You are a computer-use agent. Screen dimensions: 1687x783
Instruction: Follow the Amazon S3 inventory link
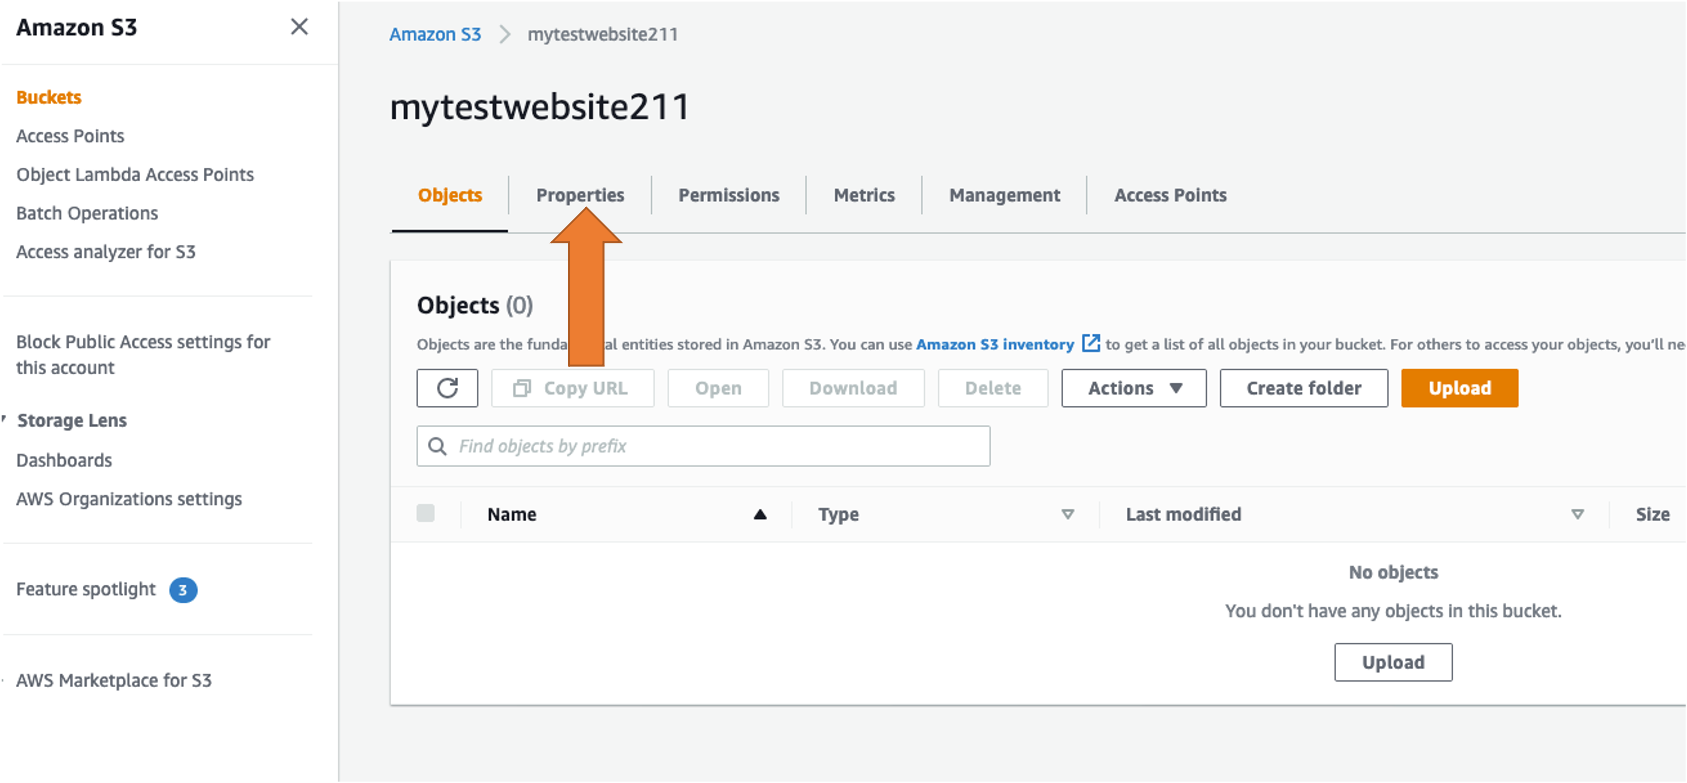[x=995, y=344]
